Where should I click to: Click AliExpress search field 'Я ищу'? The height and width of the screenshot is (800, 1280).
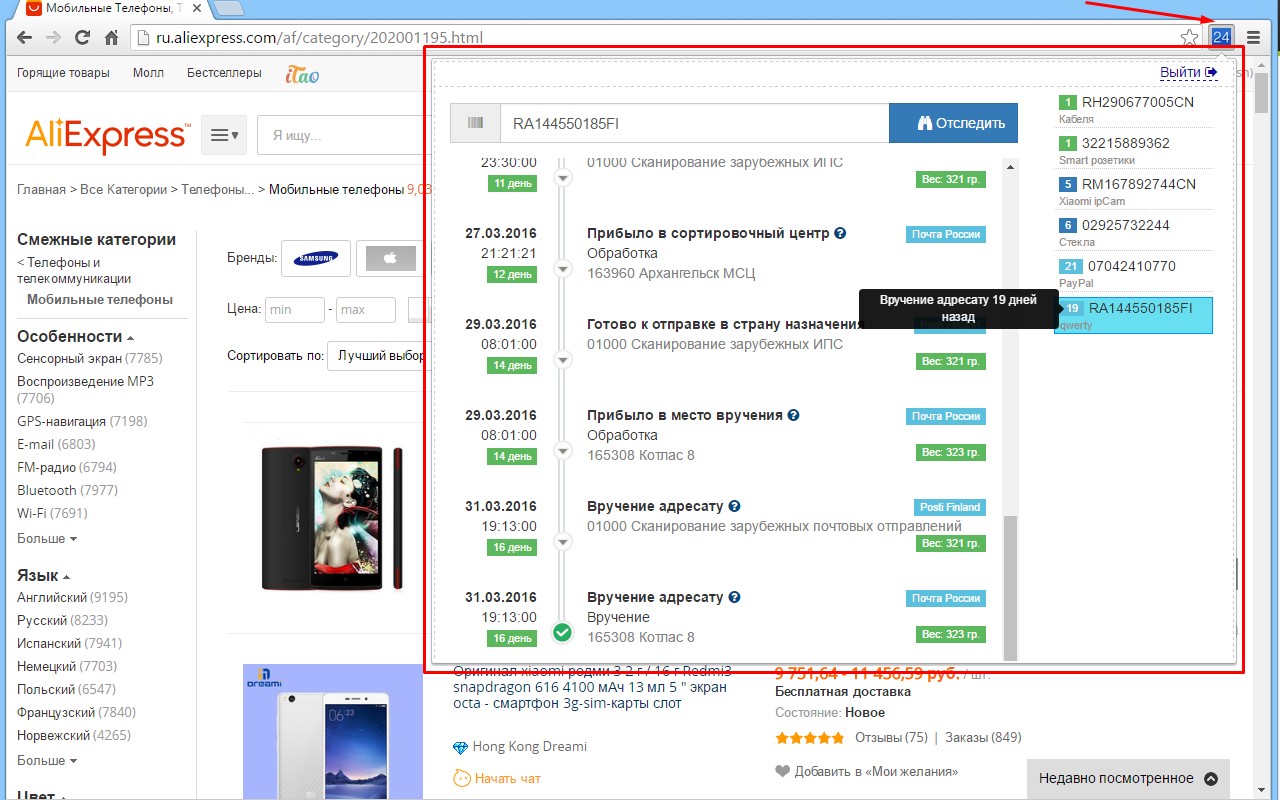pos(345,135)
